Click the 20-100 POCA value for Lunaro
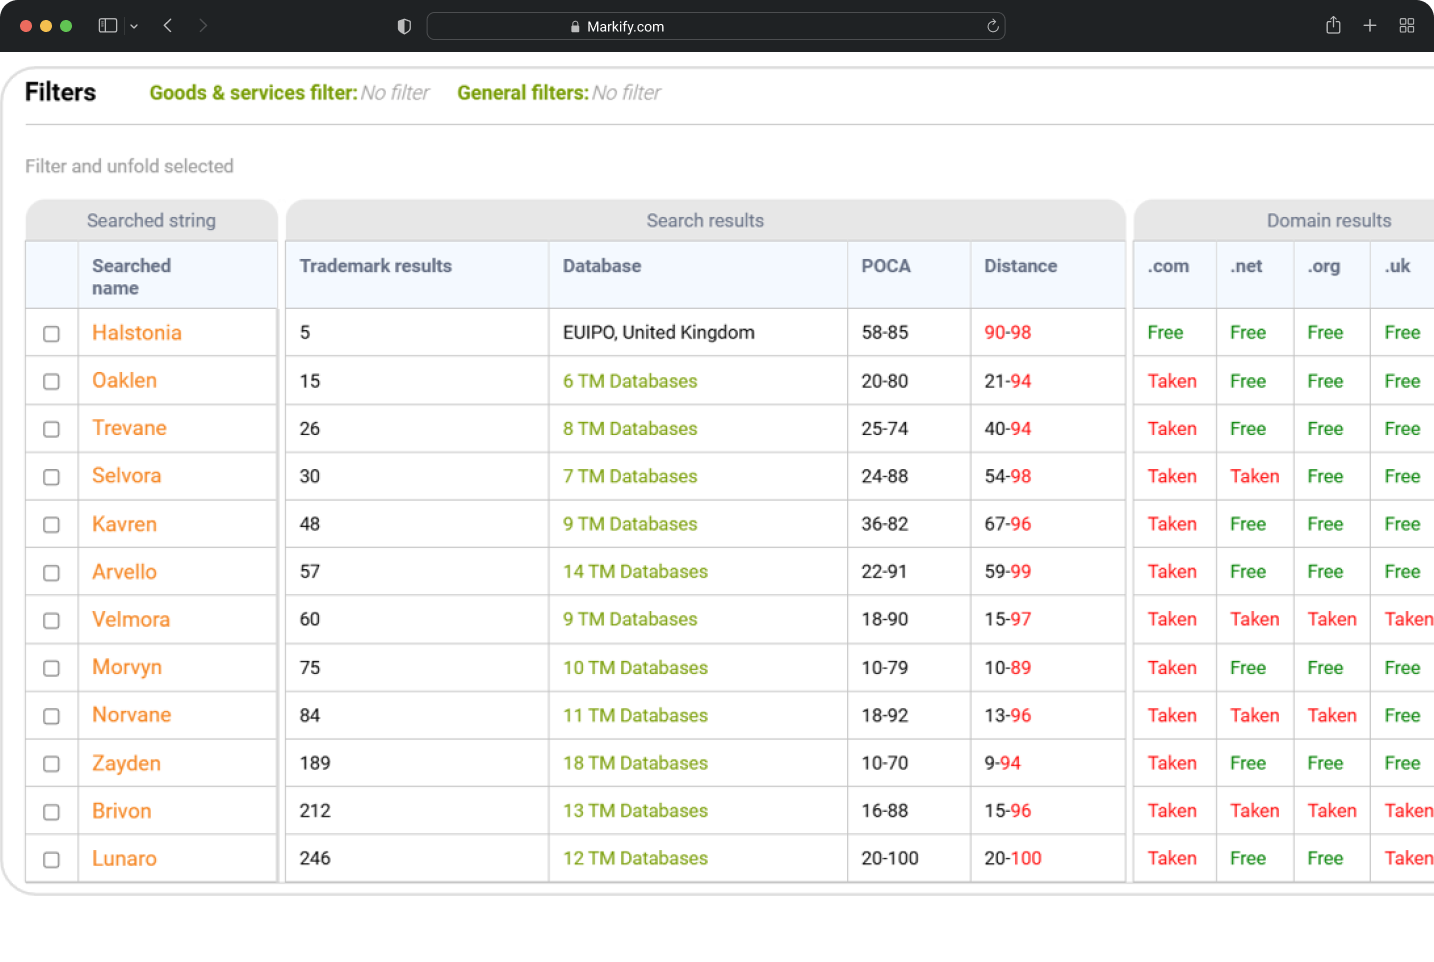 [890, 859]
